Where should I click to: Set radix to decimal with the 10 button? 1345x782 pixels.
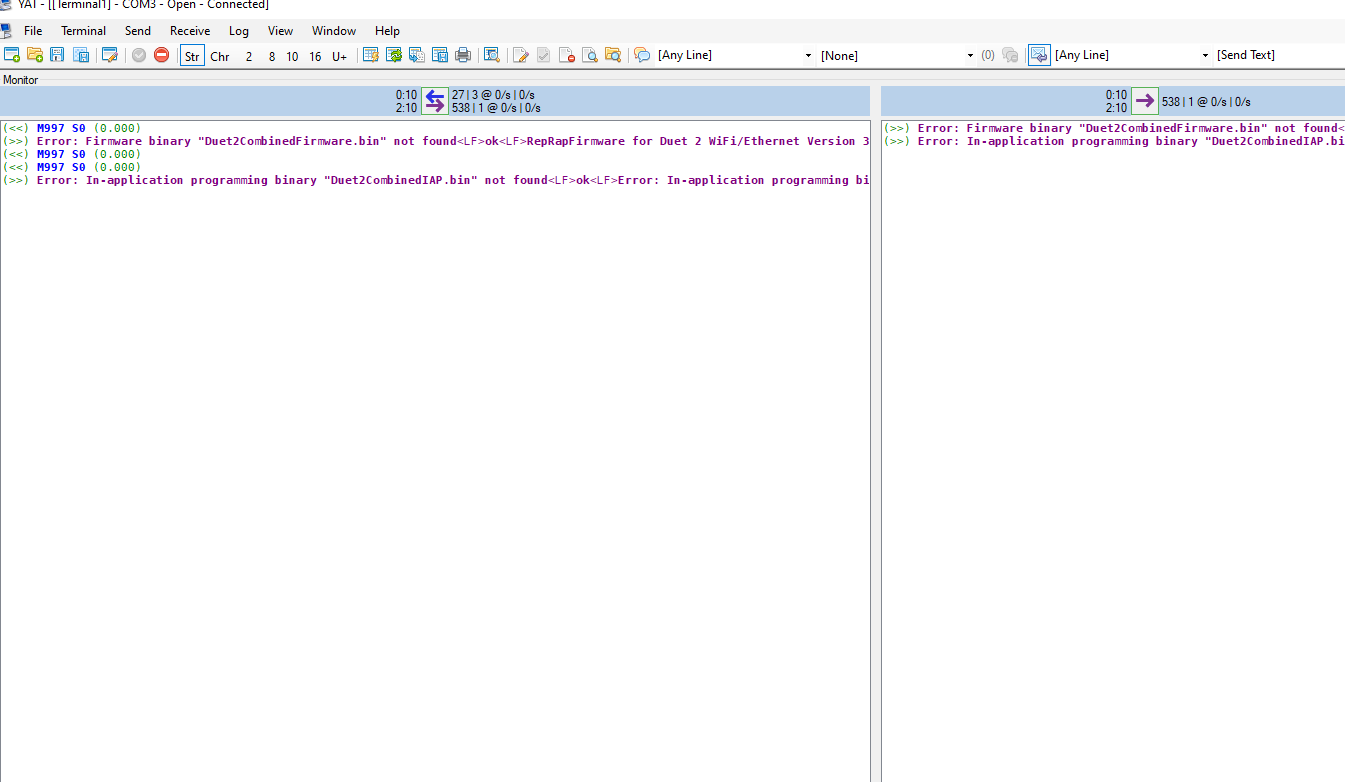coord(292,56)
